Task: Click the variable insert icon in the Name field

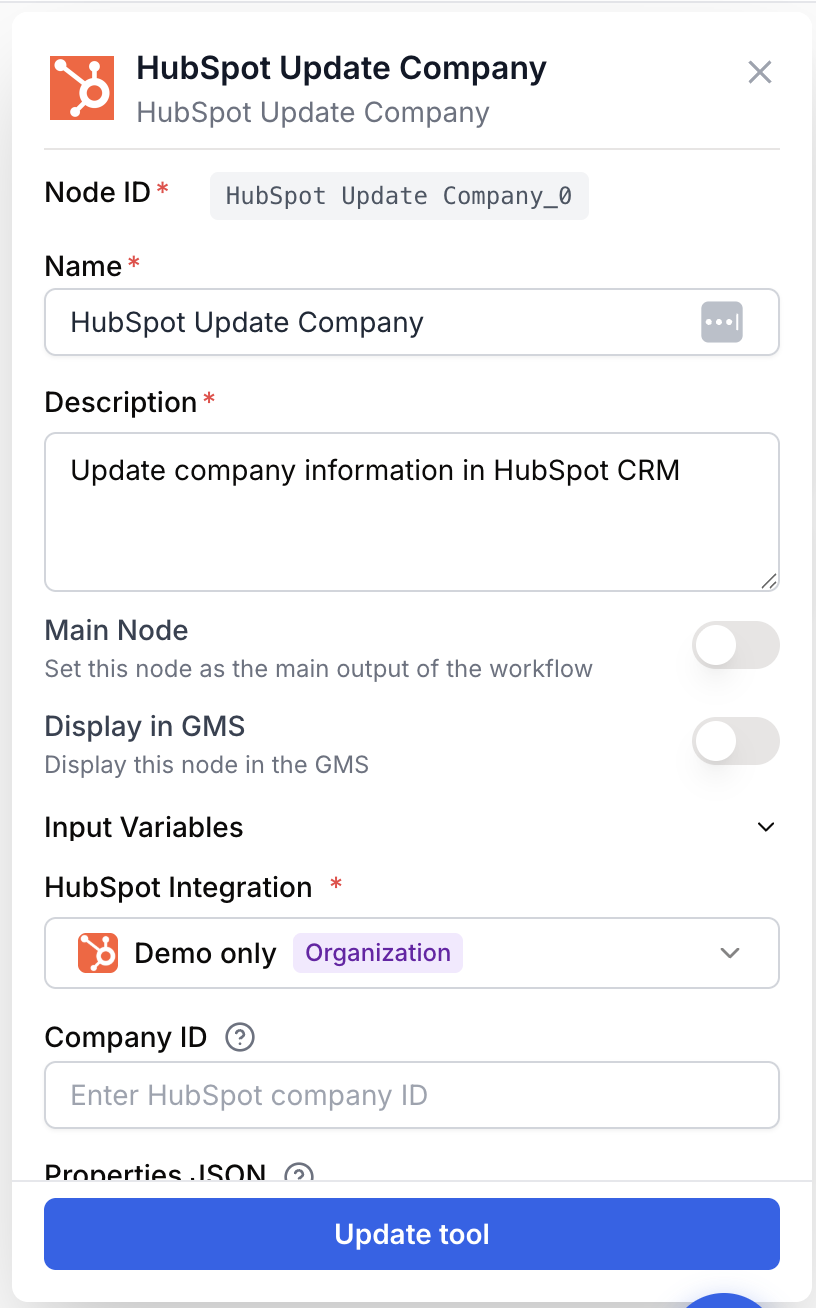Action: click(722, 322)
